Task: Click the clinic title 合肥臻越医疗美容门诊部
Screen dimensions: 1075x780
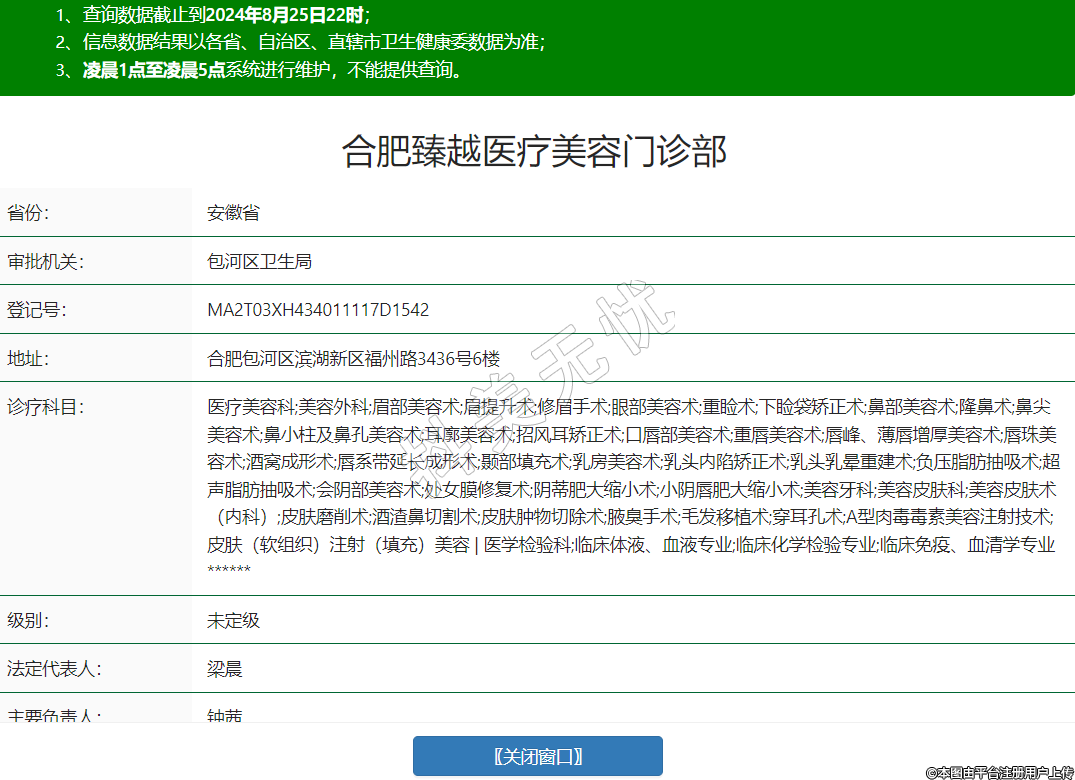Action: tap(534, 151)
